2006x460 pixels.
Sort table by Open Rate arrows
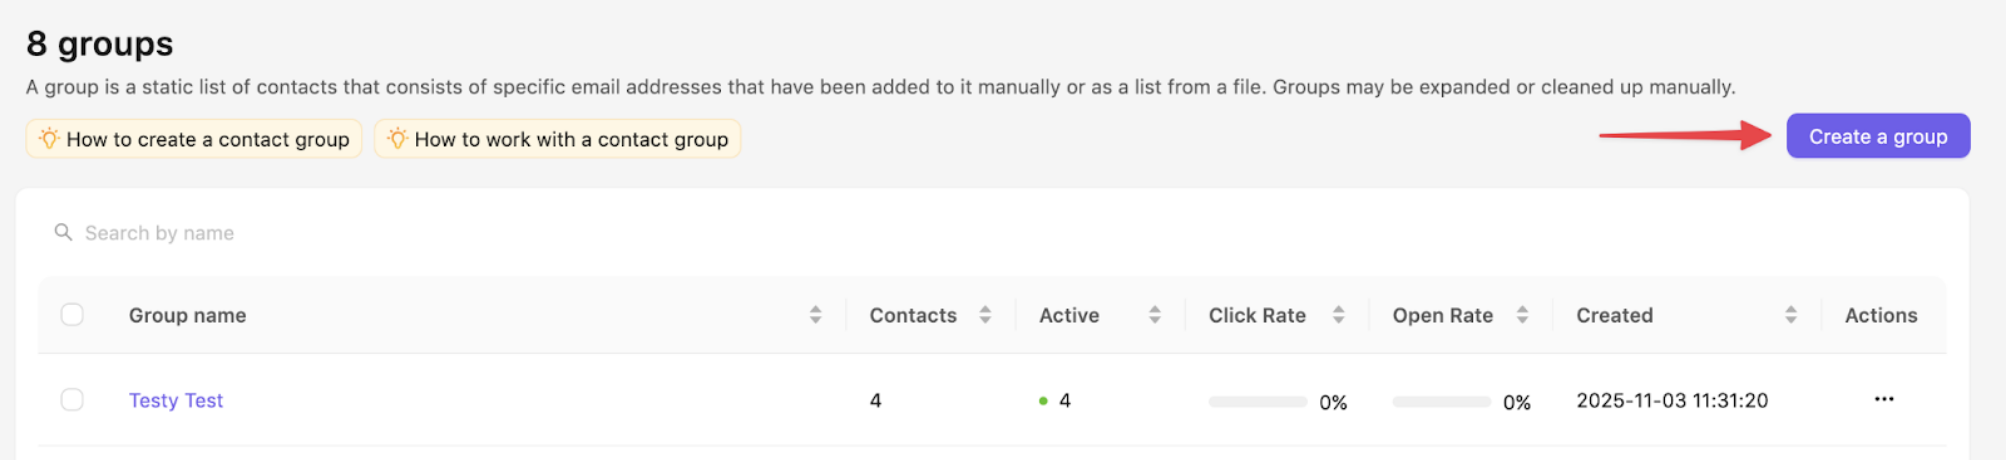pos(1522,315)
